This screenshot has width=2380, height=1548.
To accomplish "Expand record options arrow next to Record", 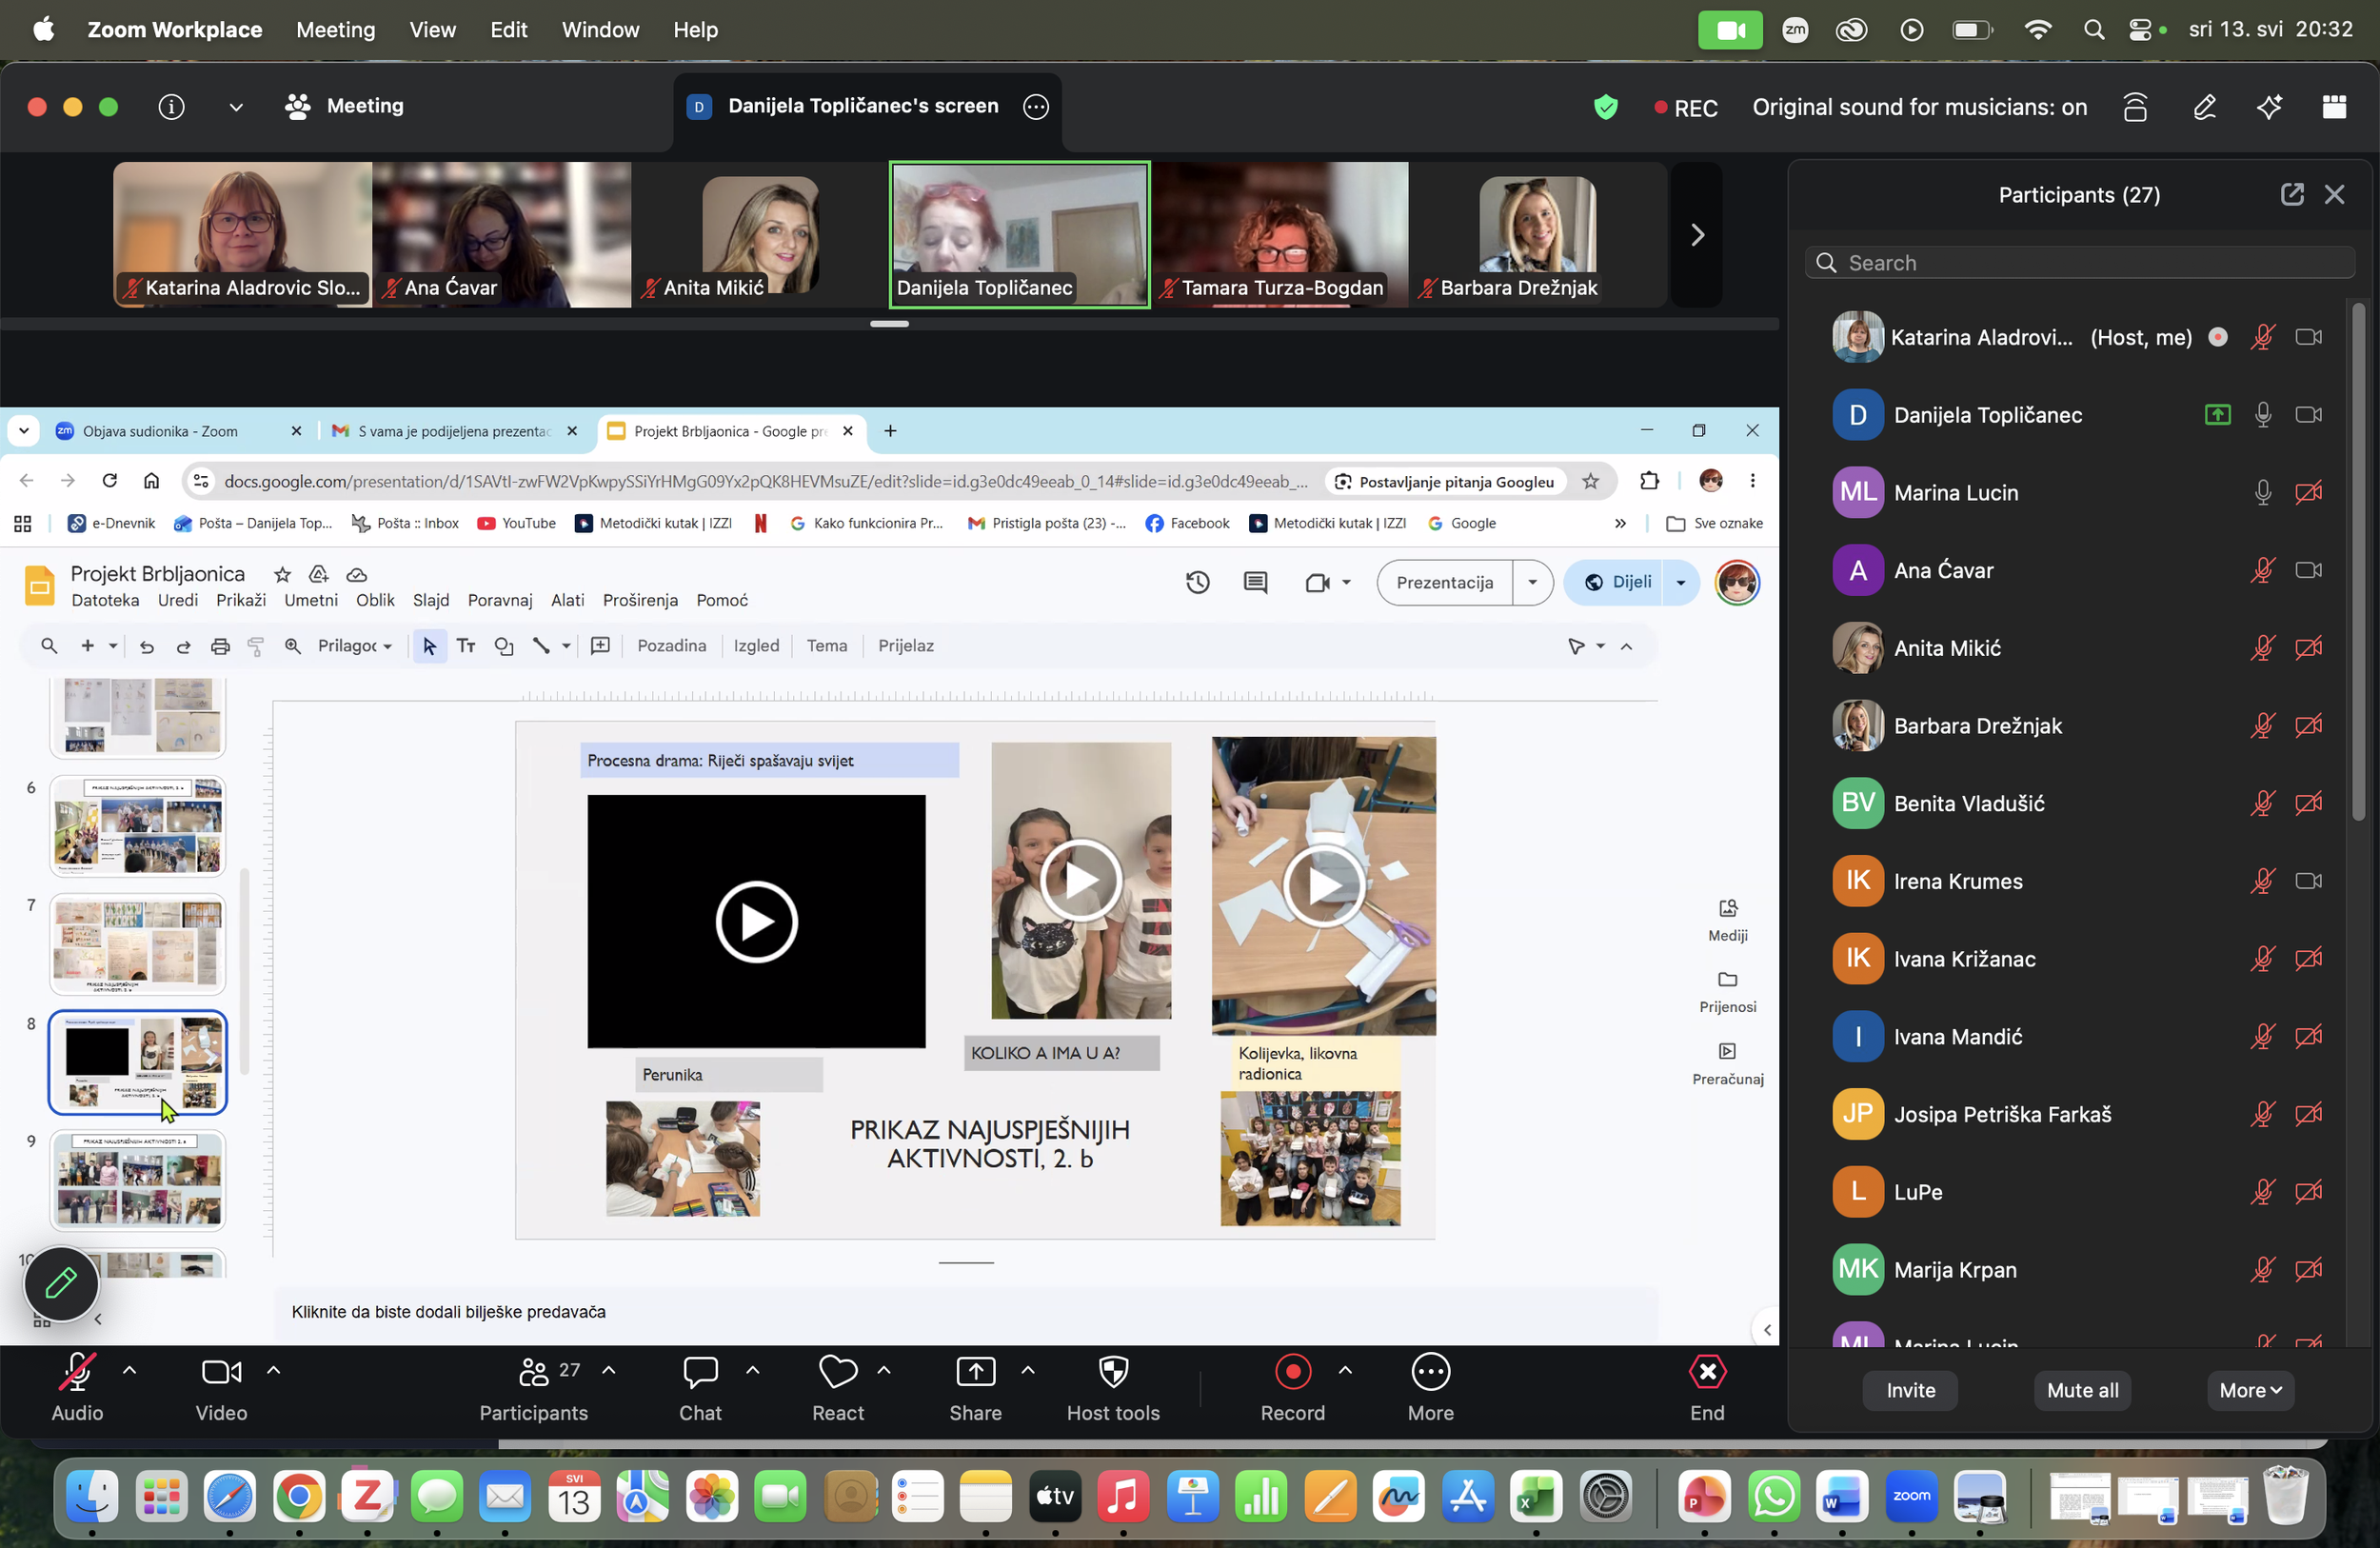I will [1346, 1371].
